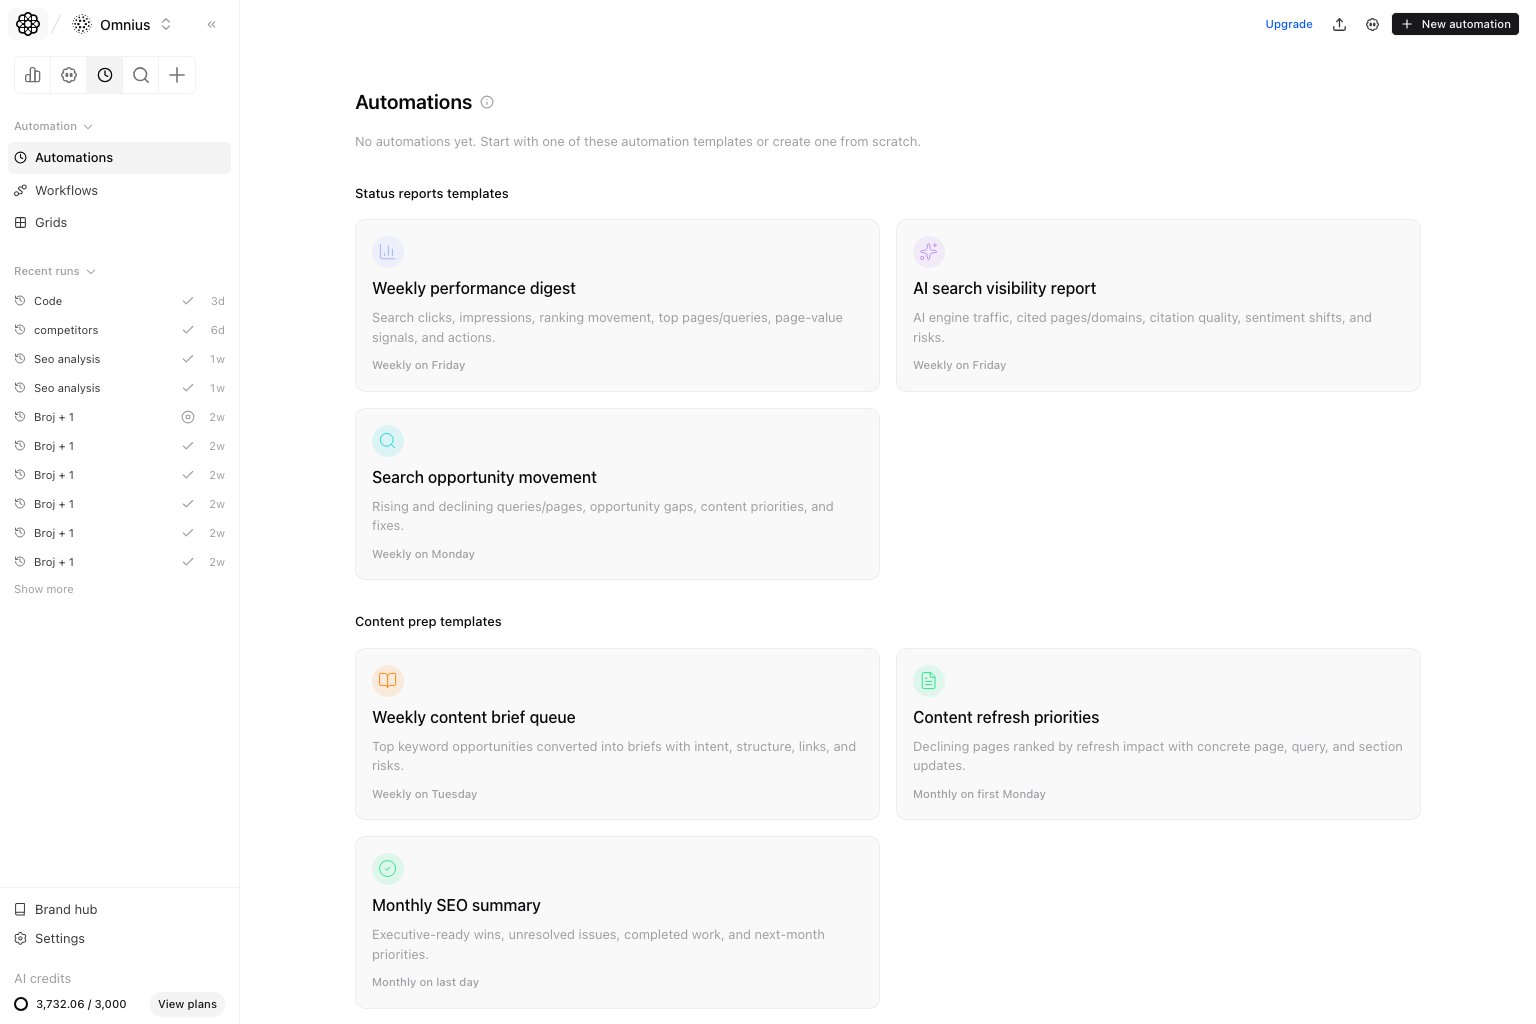Open Settings in sidebar
Viewport: 1536px width, 1024px height.
coord(119,938)
